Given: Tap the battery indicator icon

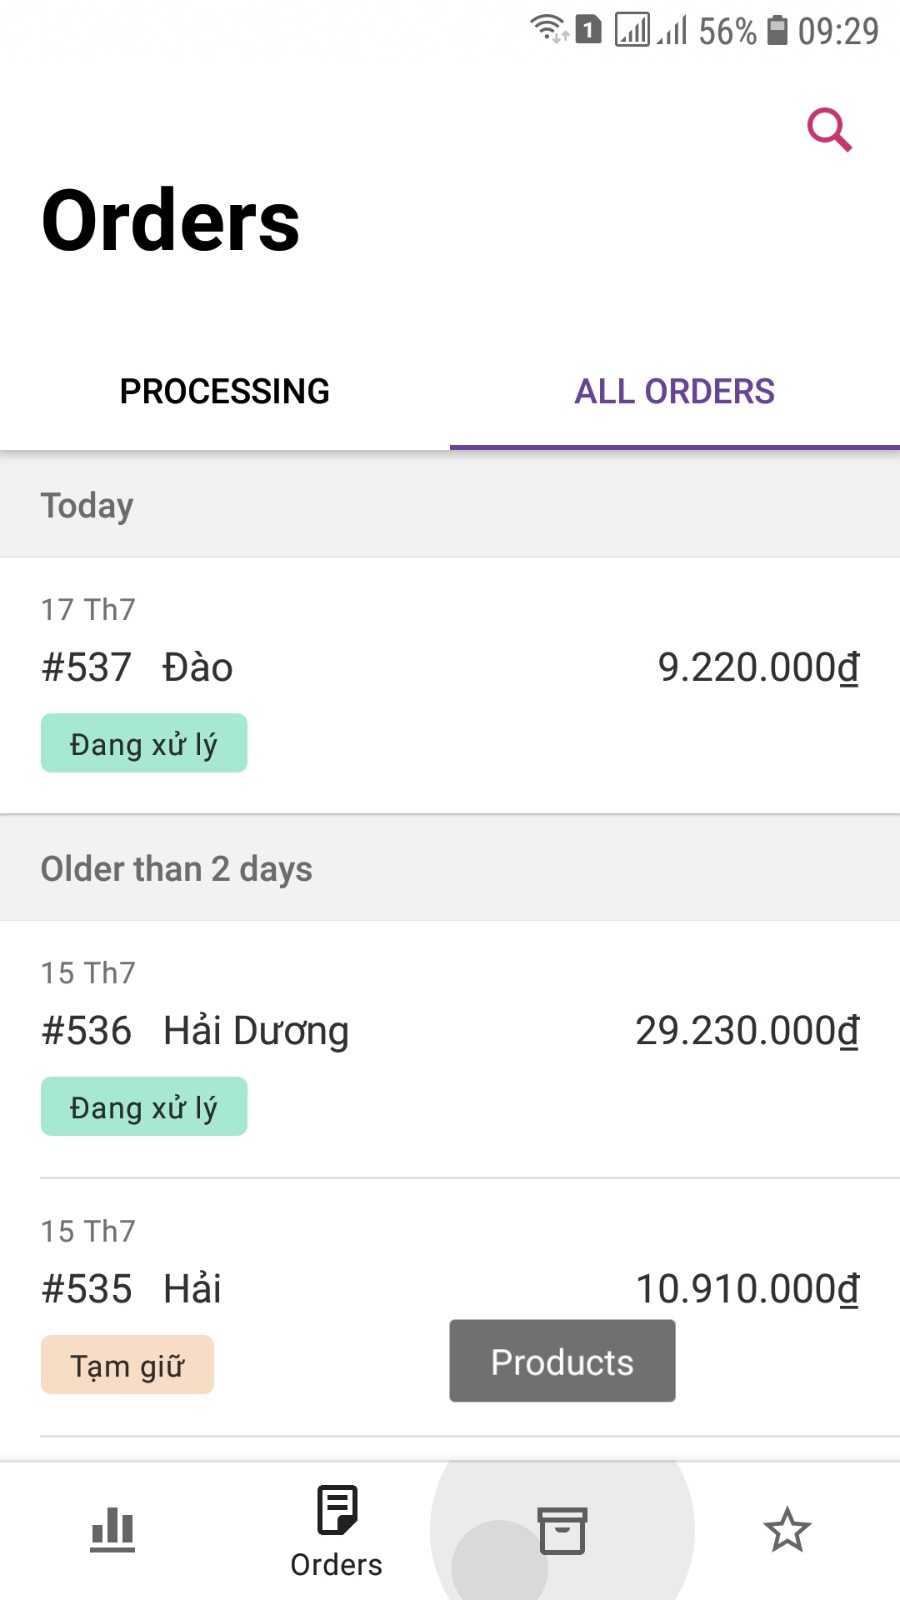Looking at the screenshot, I should click(777, 30).
